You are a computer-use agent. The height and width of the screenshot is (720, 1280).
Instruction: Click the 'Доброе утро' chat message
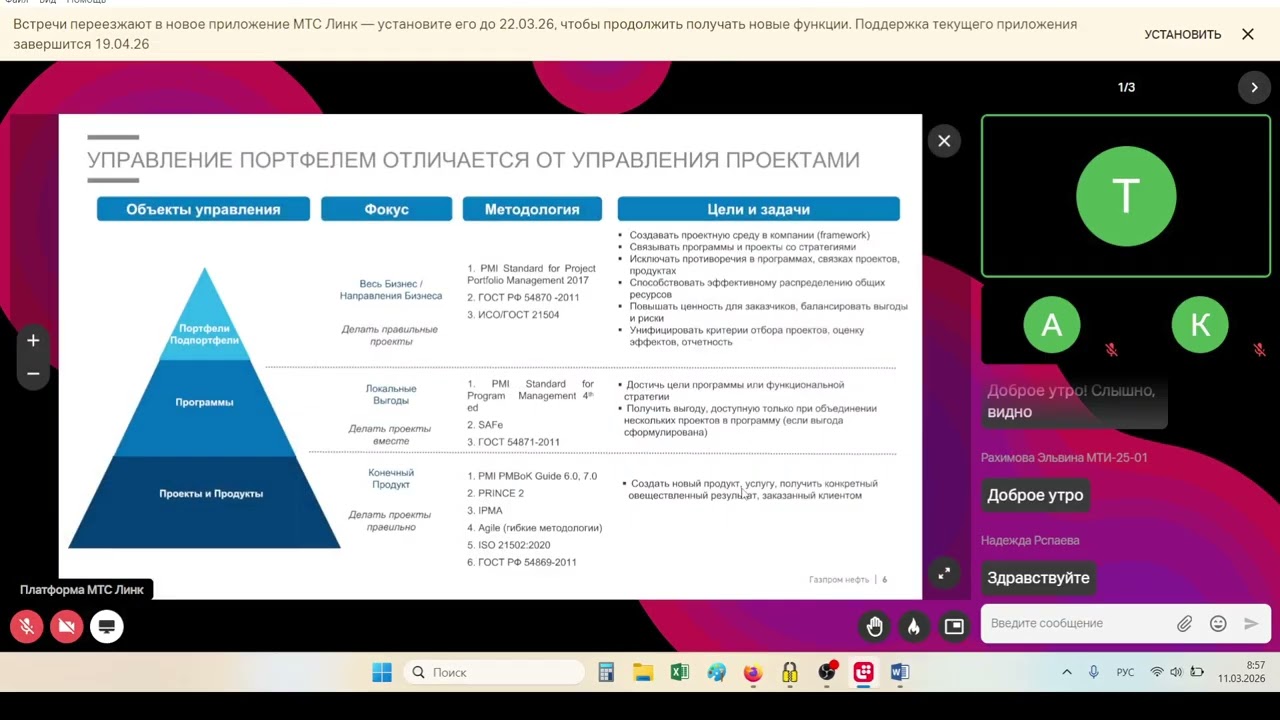[x=1035, y=495]
